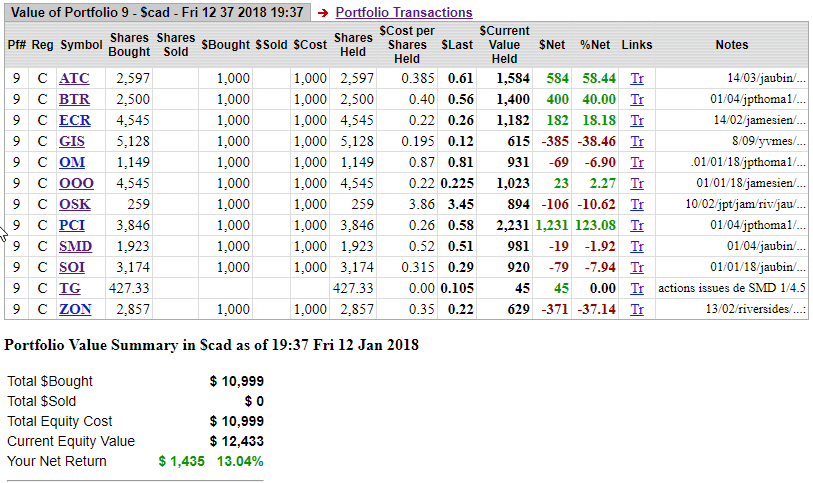Open the Tr transactions link for ATC
Screen dimensions: 813x483
click(x=637, y=78)
